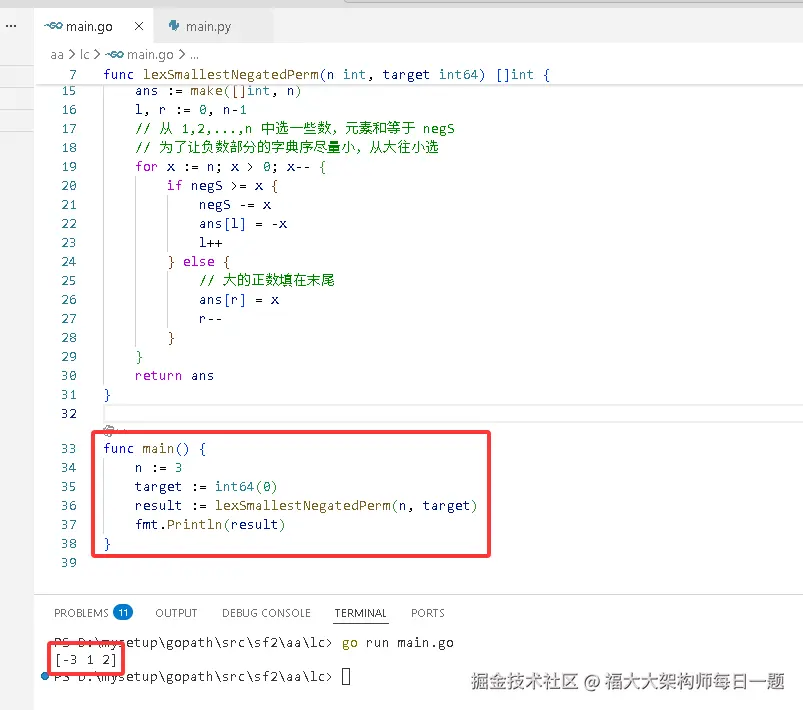803x710 pixels.
Task: Click the 'for x := n; x > 0; x--' line
Action: [x=230, y=167]
